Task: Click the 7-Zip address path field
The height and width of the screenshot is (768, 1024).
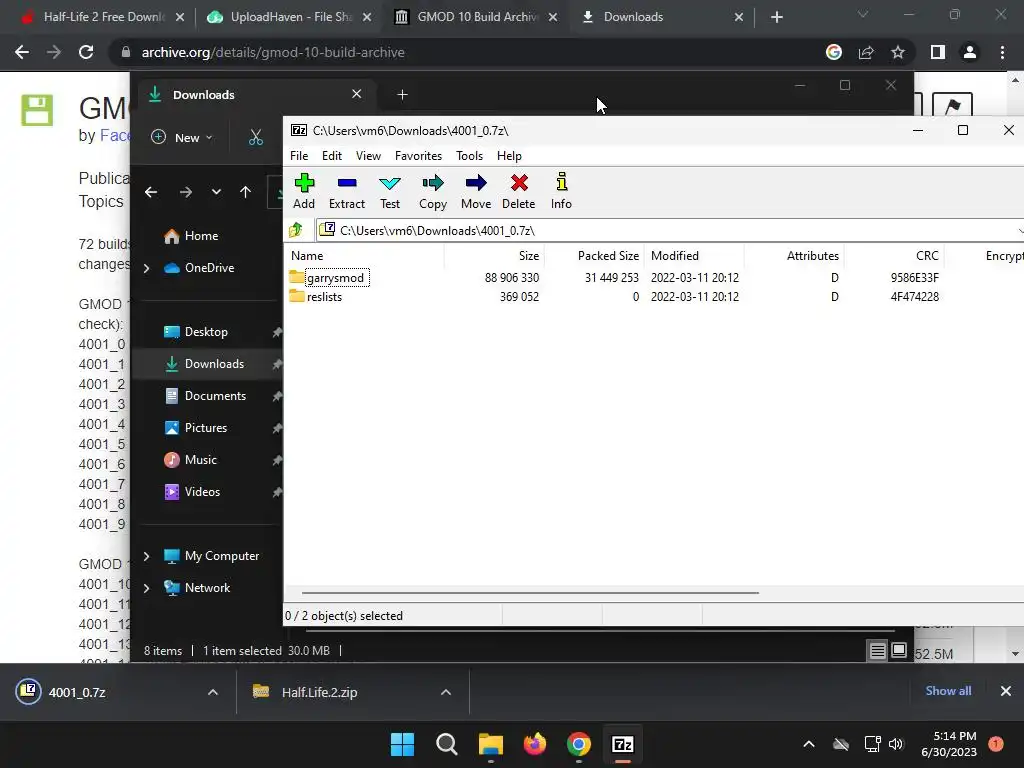Action: [x=669, y=230]
